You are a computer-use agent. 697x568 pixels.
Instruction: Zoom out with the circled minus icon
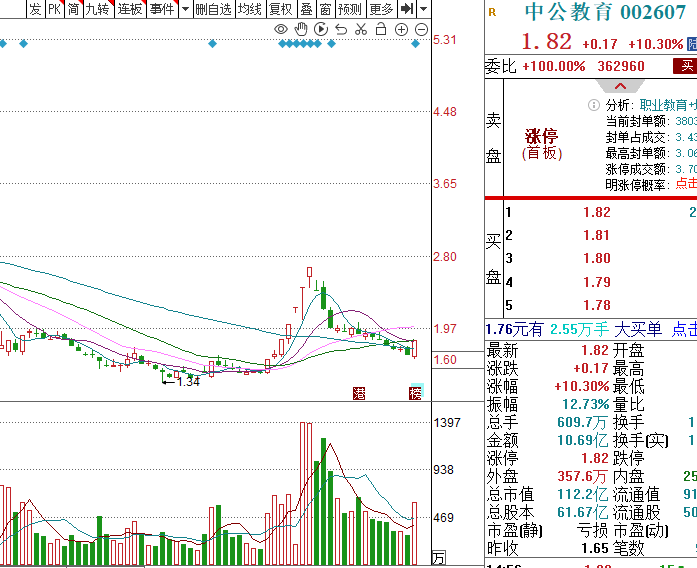click(x=420, y=29)
